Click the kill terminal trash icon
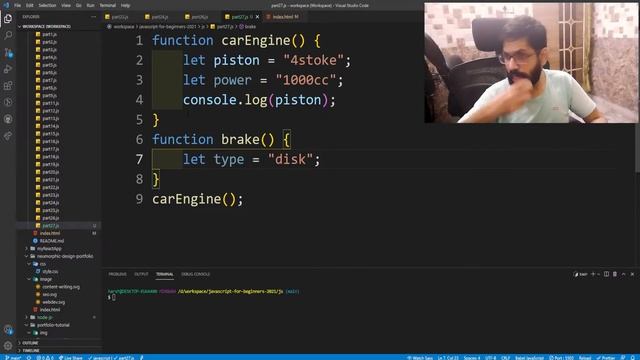Image resolution: width=640 pixels, height=360 pixels. (615, 274)
